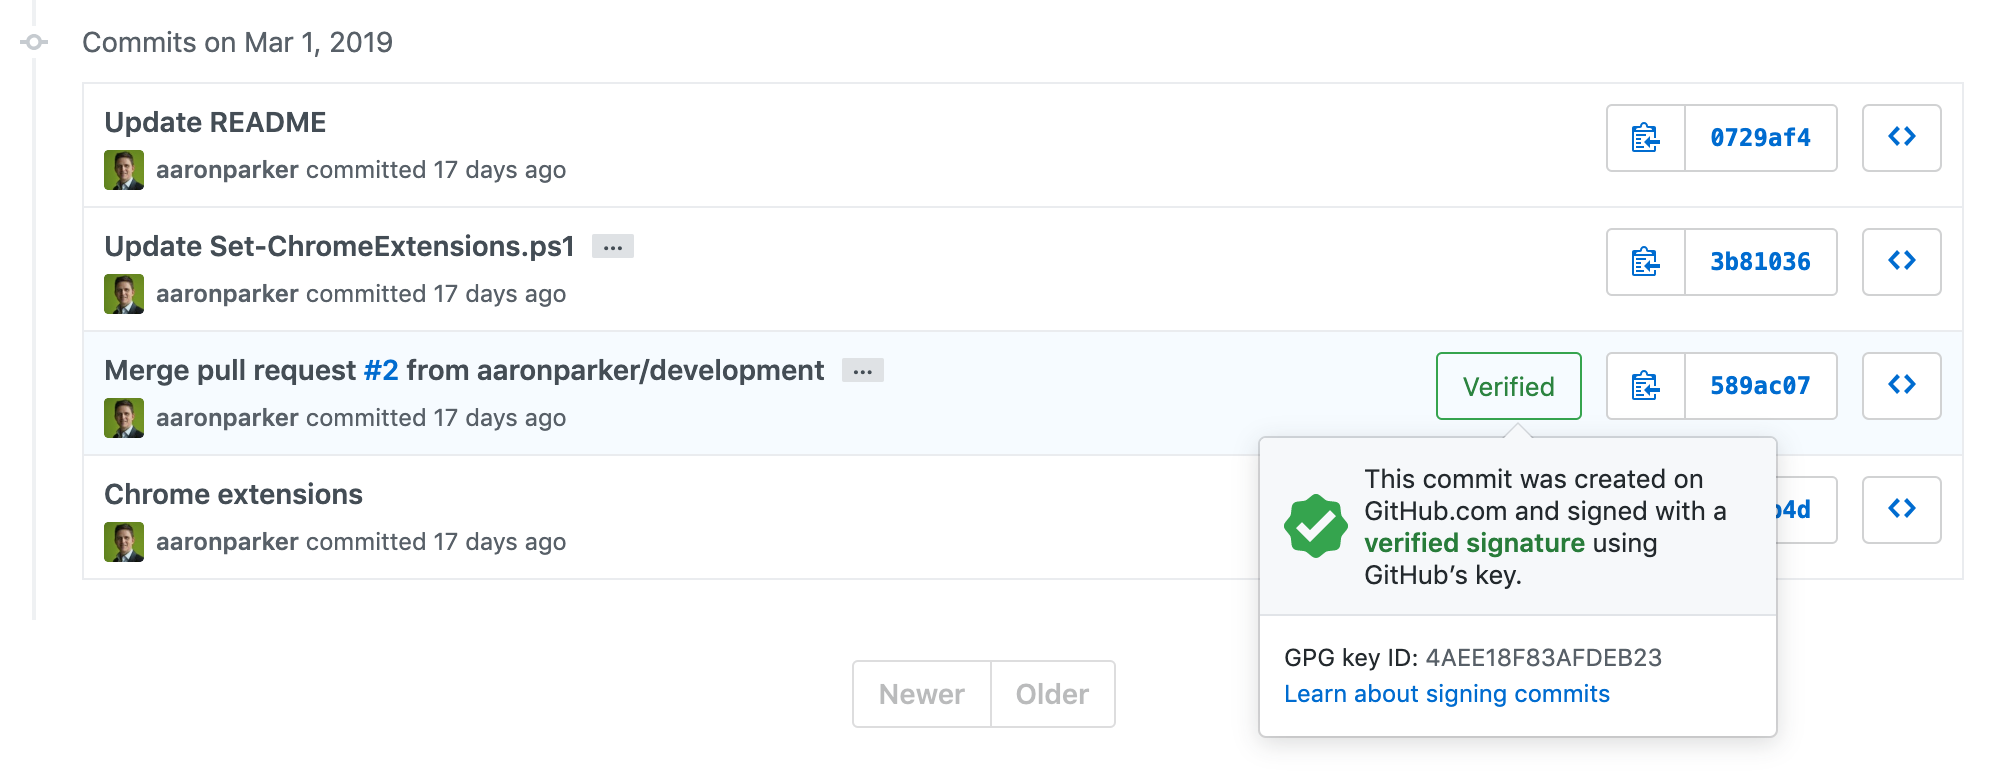Open the verified signature link
The height and width of the screenshot is (772, 1990).
tap(1474, 543)
